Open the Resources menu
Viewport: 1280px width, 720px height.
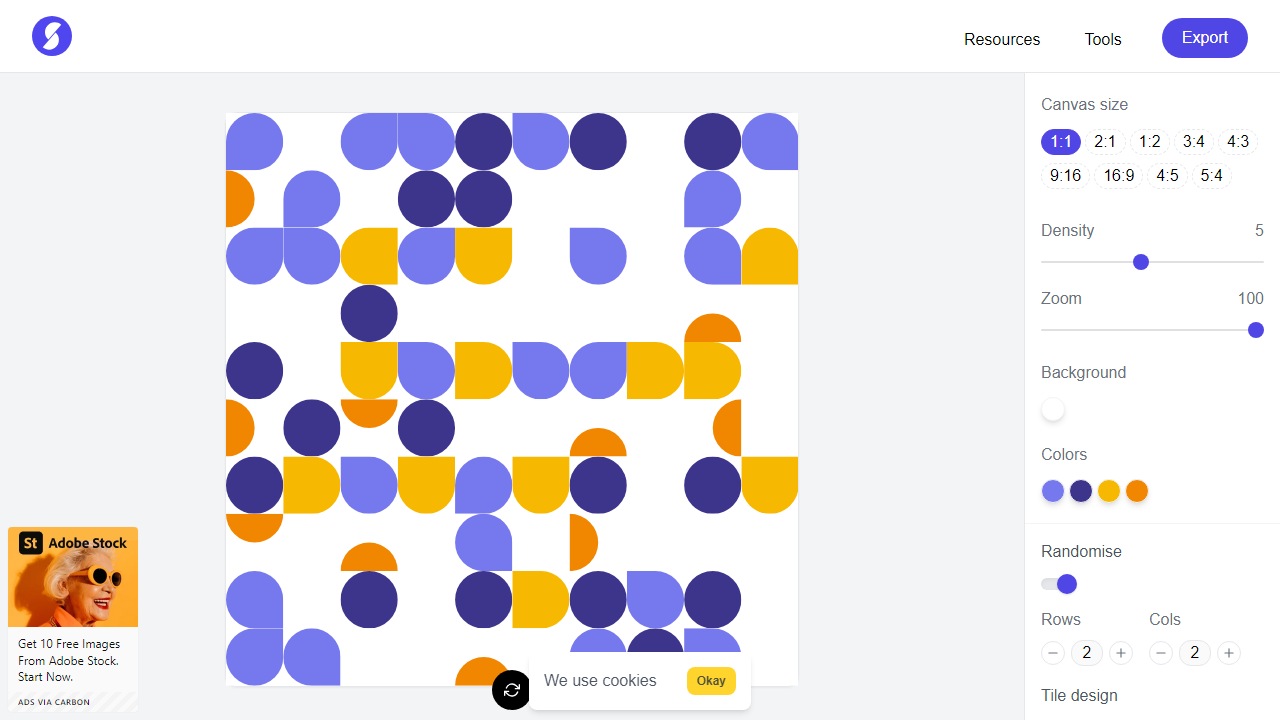[1001, 39]
